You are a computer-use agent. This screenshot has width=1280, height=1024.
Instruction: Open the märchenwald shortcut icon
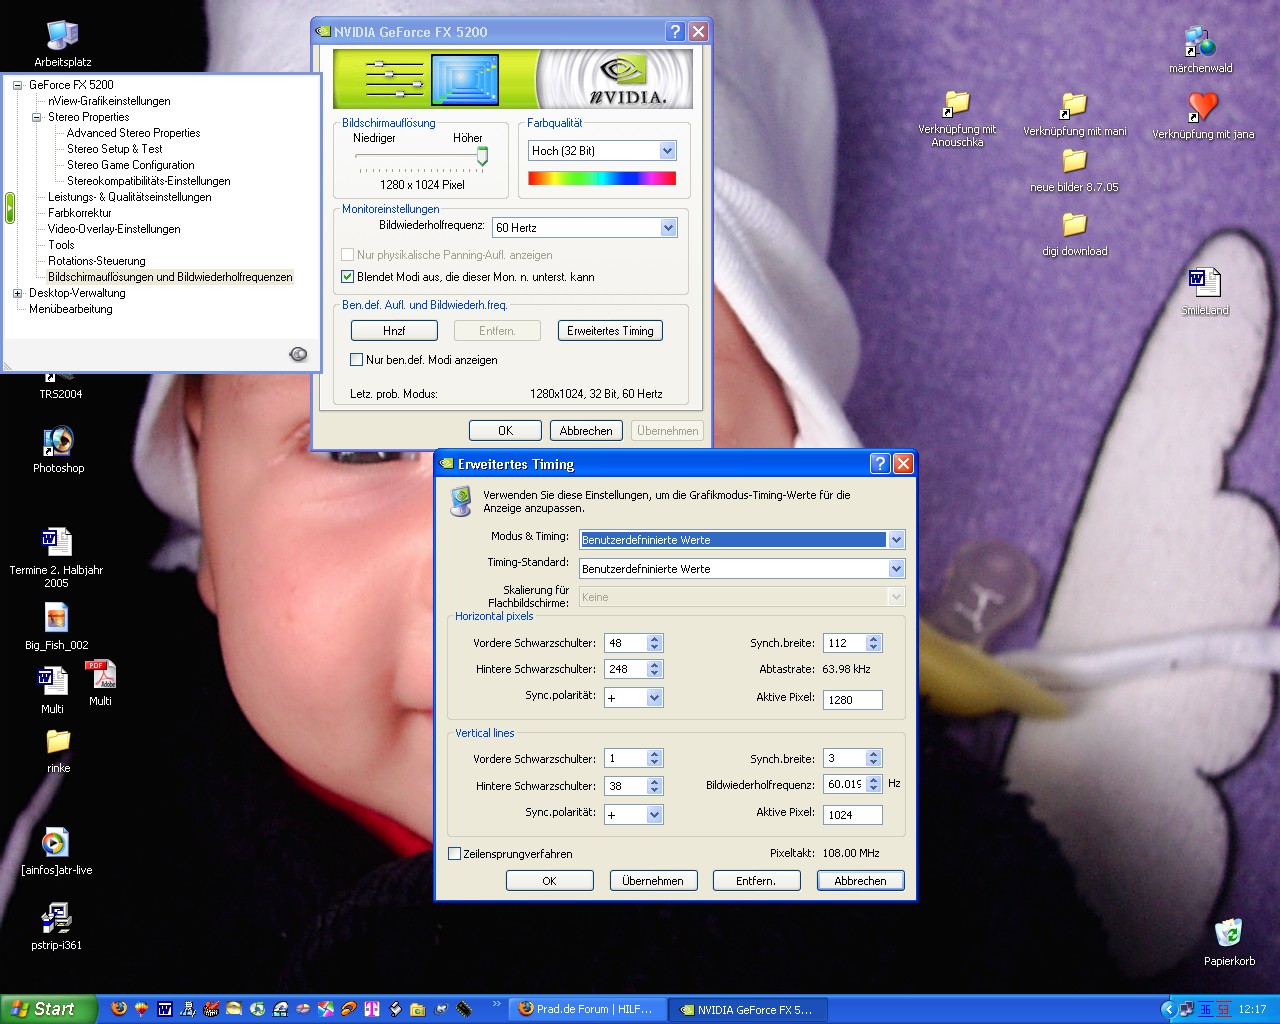pos(1200,43)
